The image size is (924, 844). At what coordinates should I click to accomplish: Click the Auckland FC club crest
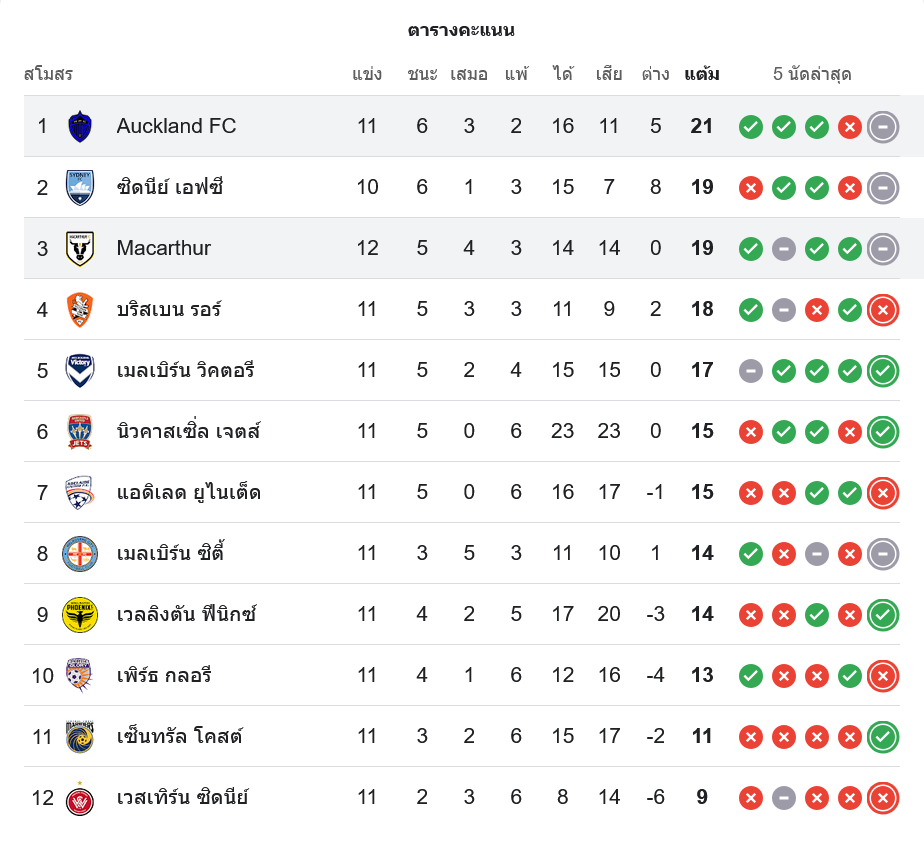pyautogui.click(x=80, y=126)
